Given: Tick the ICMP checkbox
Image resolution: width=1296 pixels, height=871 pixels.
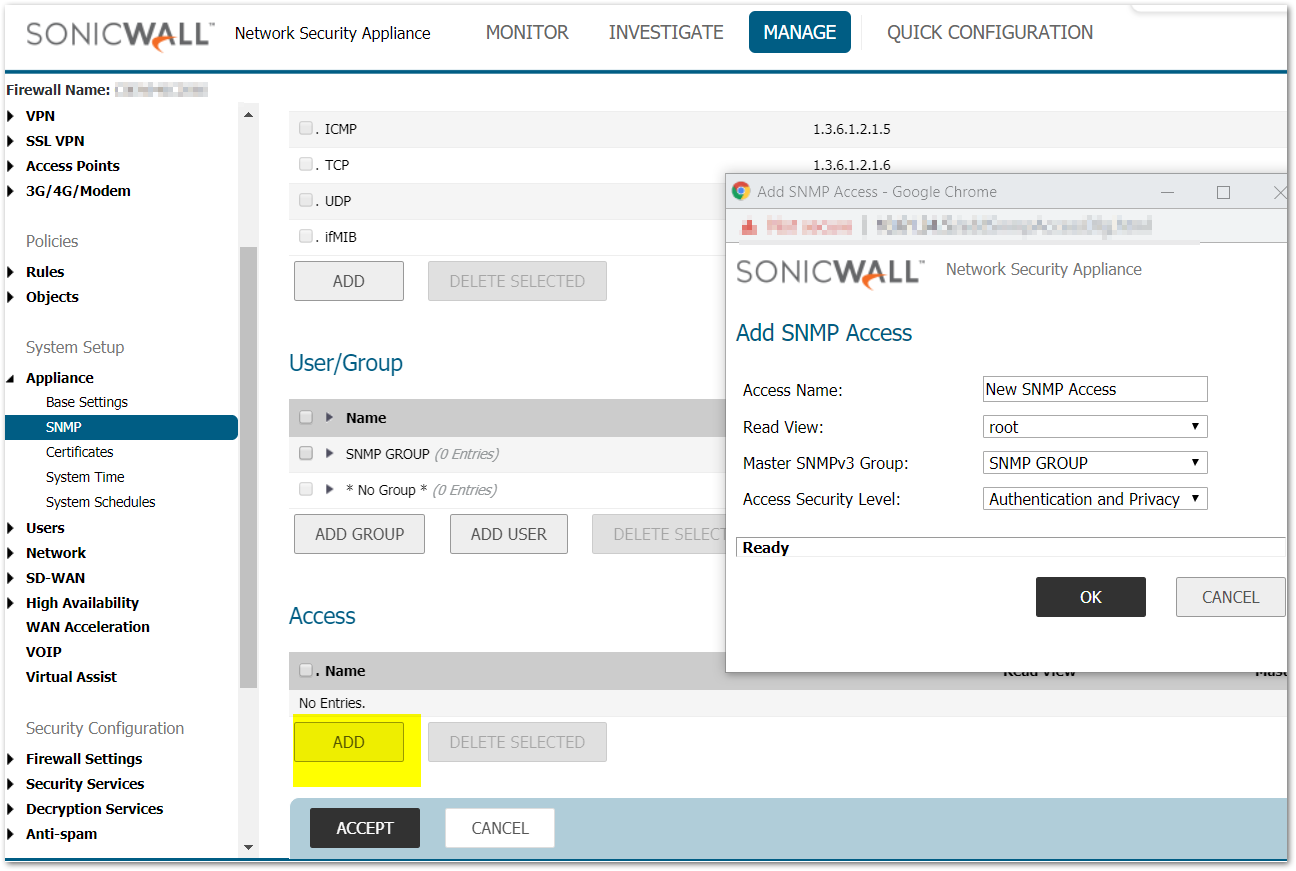Looking at the screenshot, I should (x=306, y=128).
